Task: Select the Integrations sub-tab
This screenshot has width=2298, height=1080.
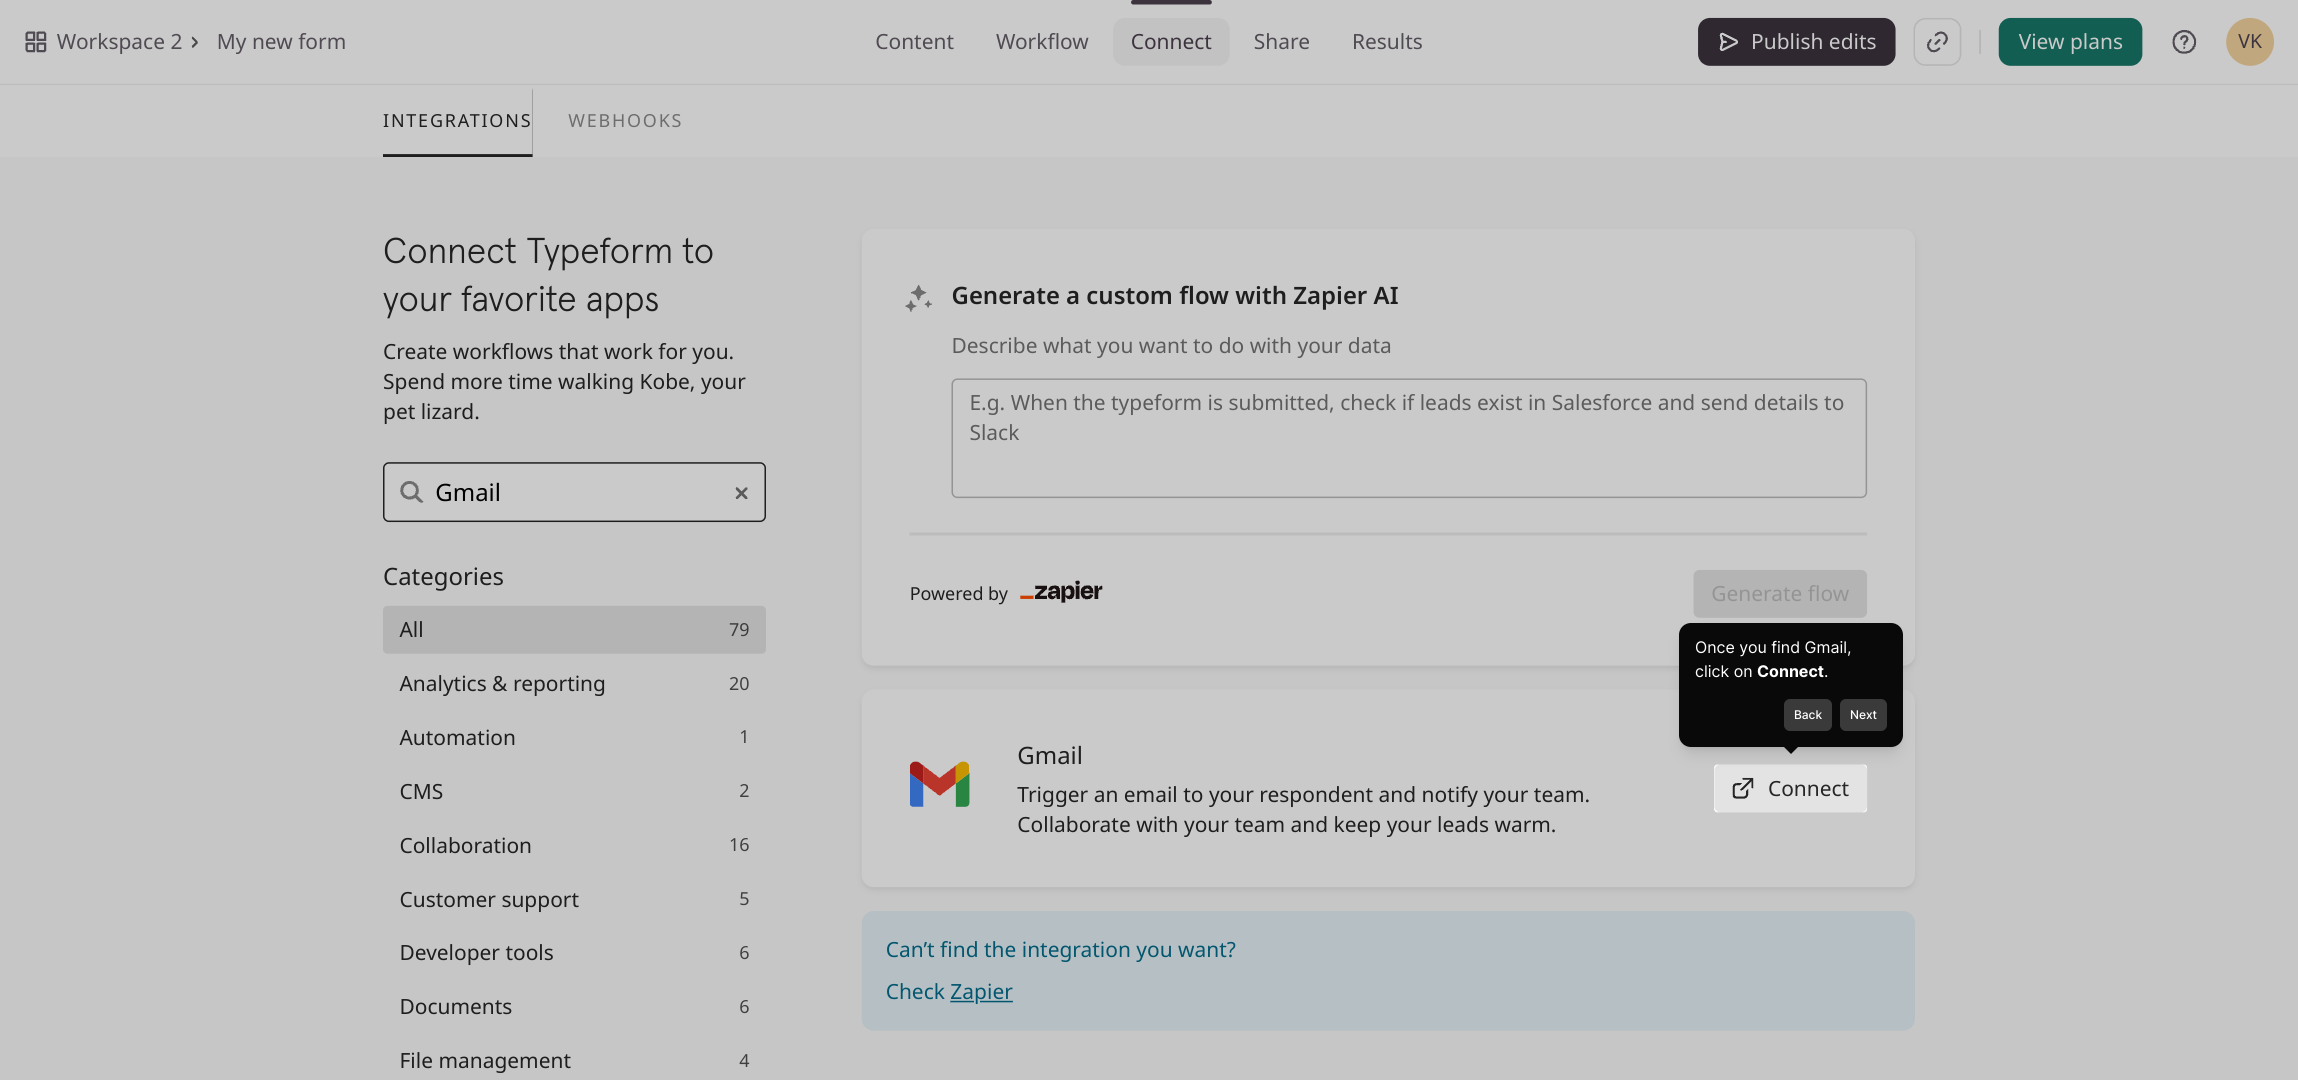Action: tap(457, 121)
